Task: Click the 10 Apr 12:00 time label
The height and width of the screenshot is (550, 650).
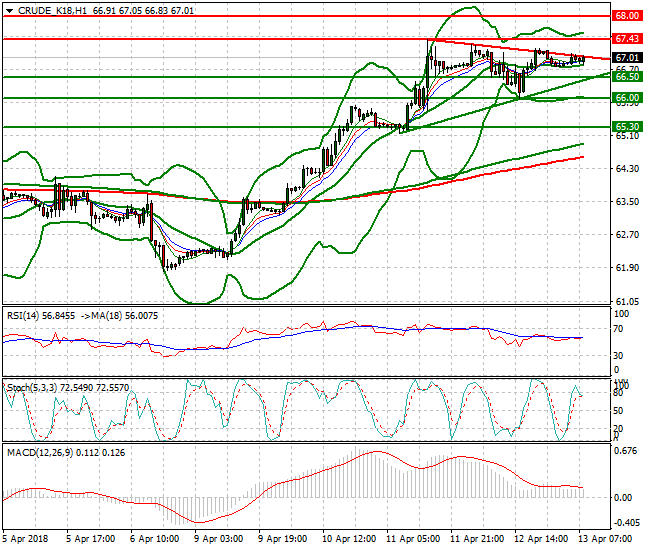Action: (349, 539)
